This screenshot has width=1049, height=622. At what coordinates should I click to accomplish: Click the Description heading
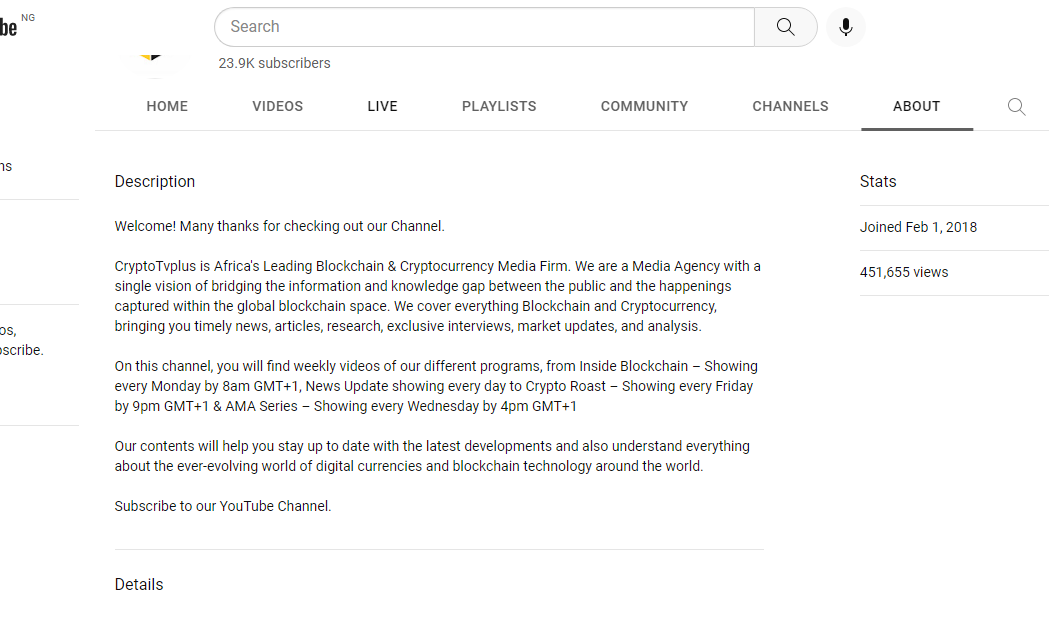(155, 182)
